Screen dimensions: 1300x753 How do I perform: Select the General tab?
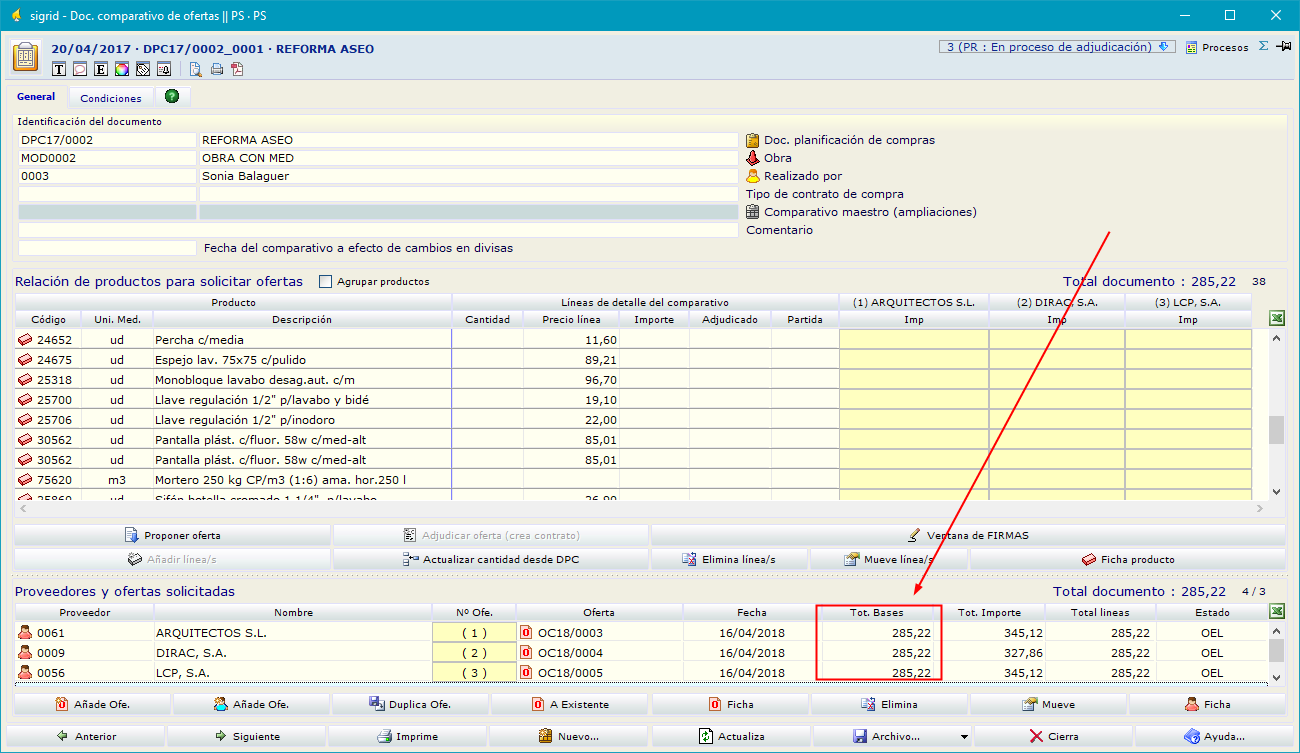[36, 97]
